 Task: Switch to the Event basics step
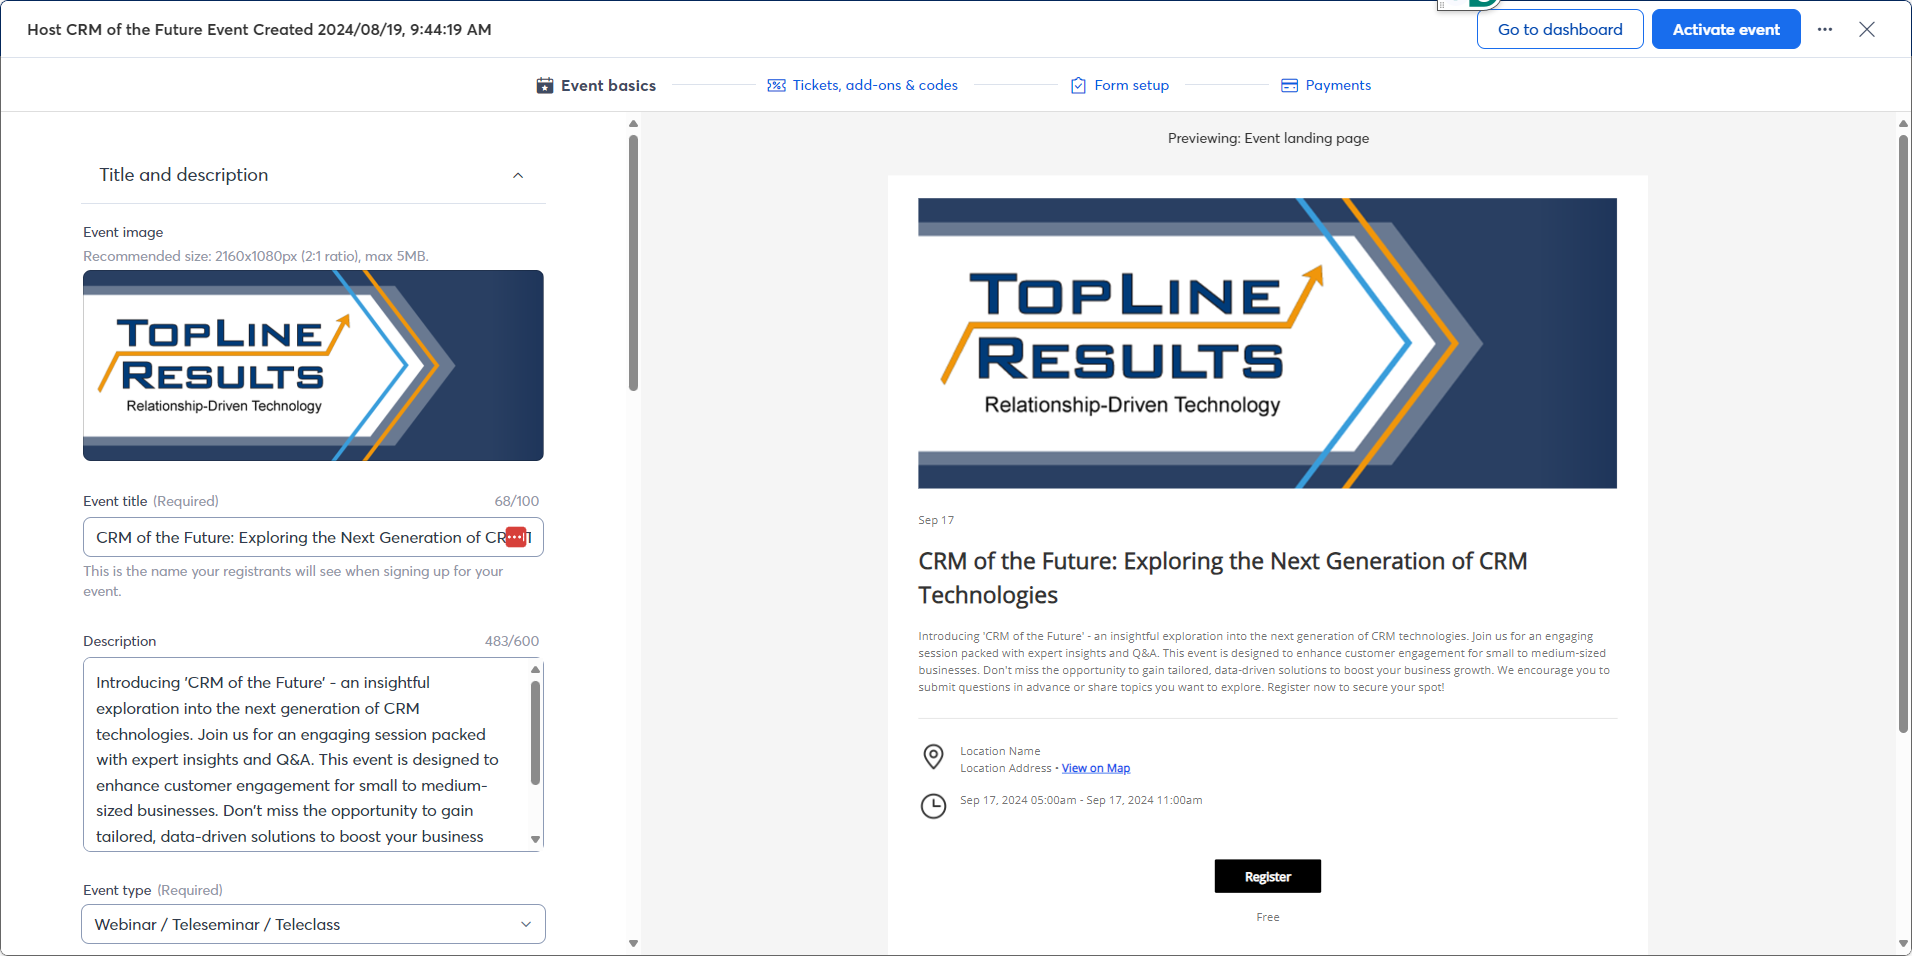coord(596,86)
